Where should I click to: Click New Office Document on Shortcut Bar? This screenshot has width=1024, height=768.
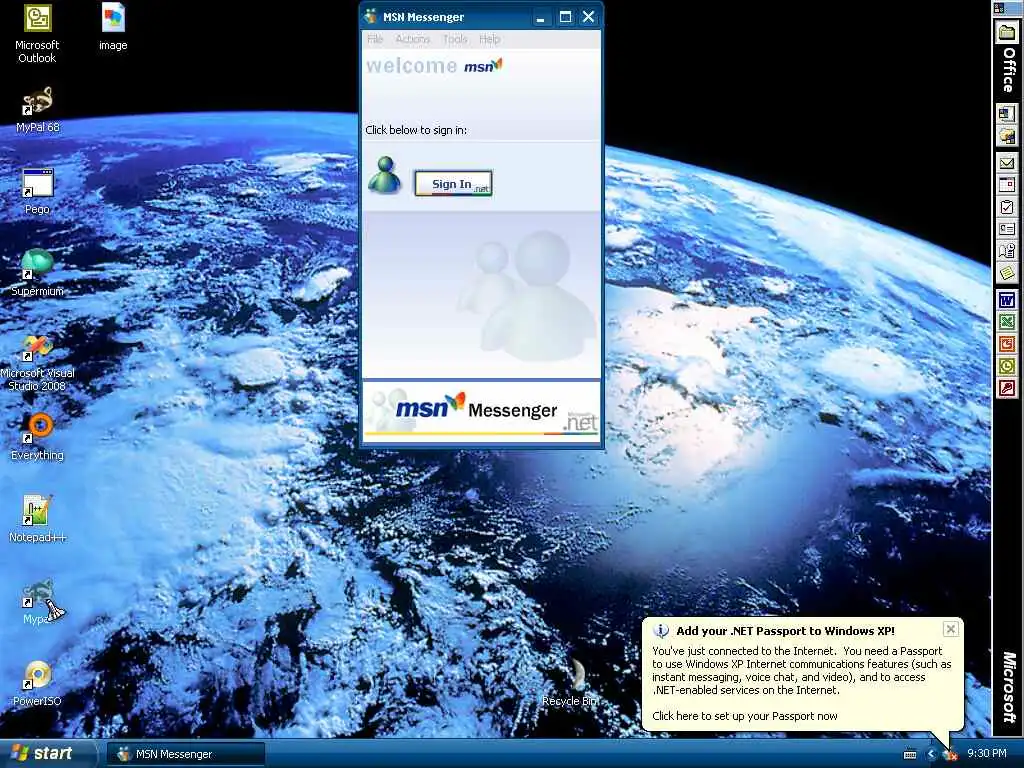1006,114
